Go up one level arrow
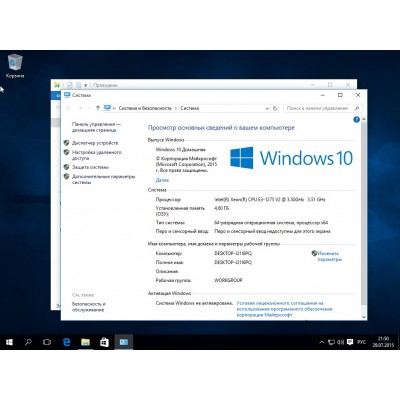This screenshot has height=400, width=400. 98,108
